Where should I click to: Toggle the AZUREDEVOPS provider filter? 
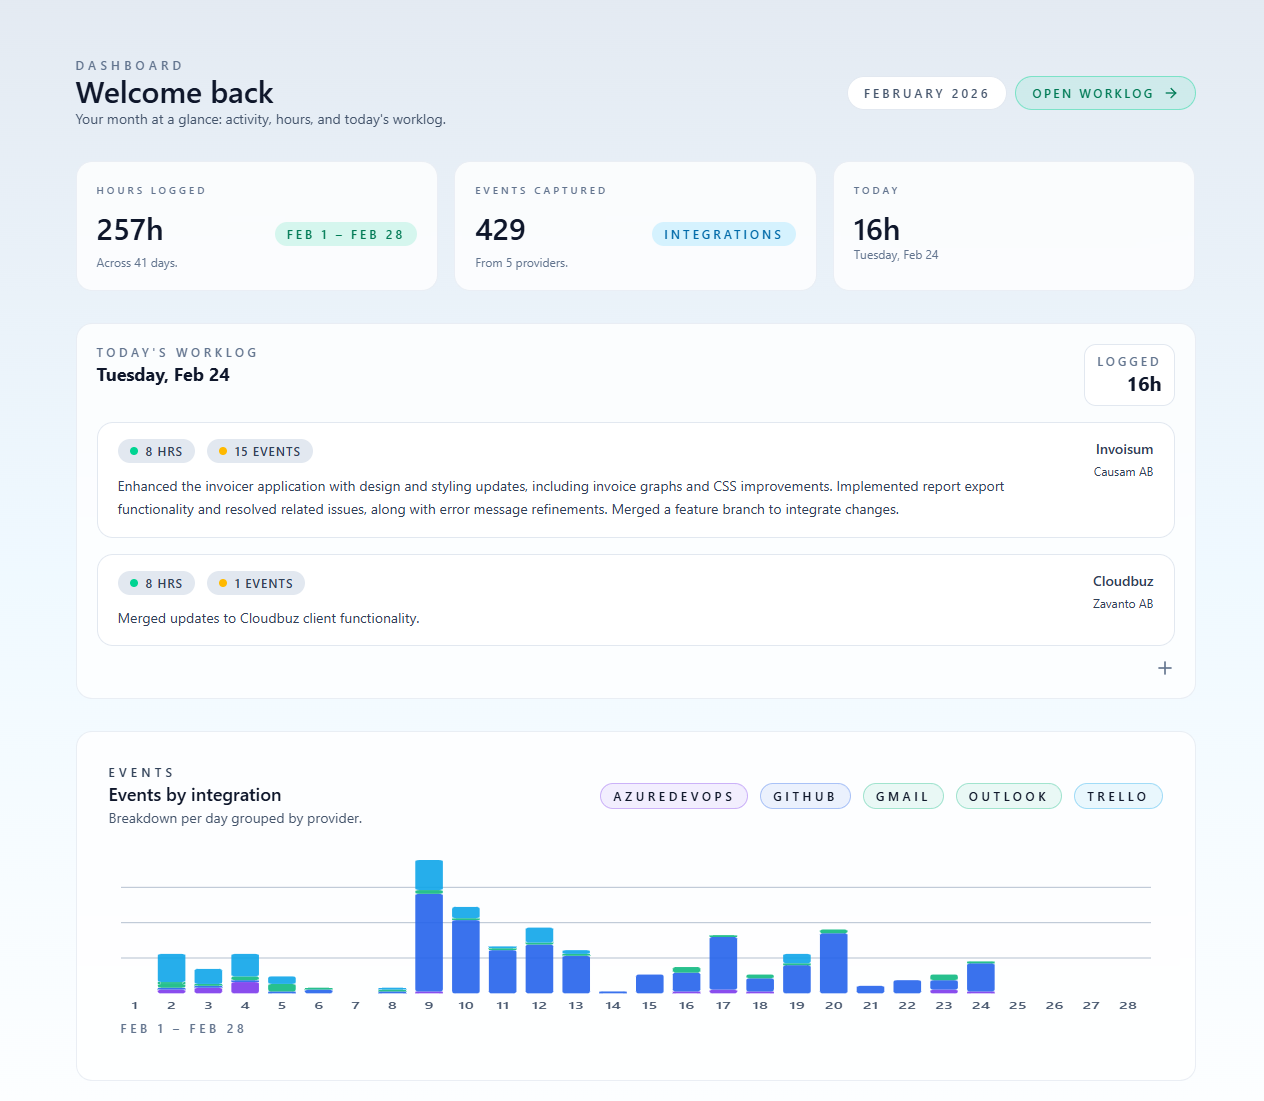673,796
